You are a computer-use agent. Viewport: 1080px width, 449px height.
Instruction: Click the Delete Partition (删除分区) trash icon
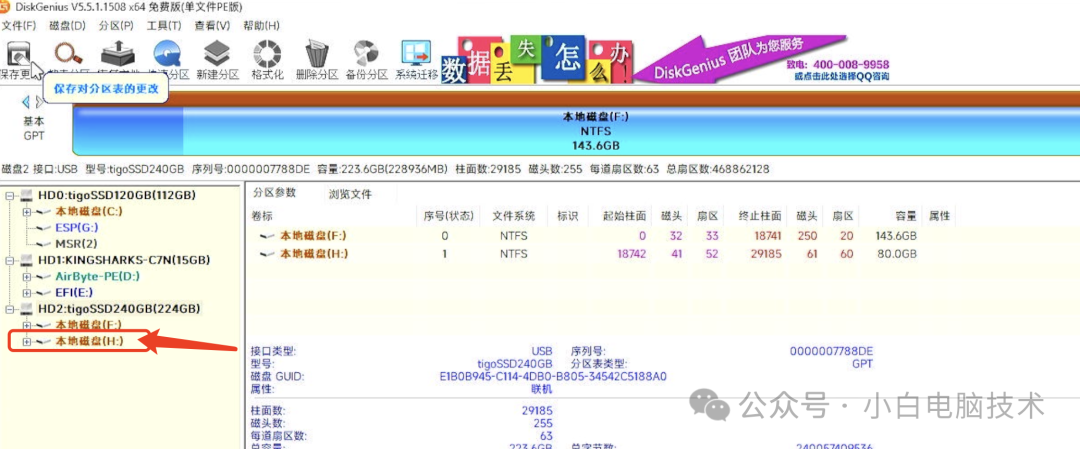(316, 54)
